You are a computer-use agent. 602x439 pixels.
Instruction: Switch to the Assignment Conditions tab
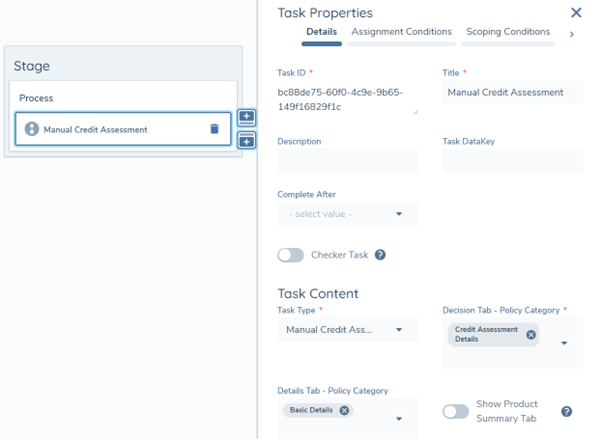click(401, 32)
